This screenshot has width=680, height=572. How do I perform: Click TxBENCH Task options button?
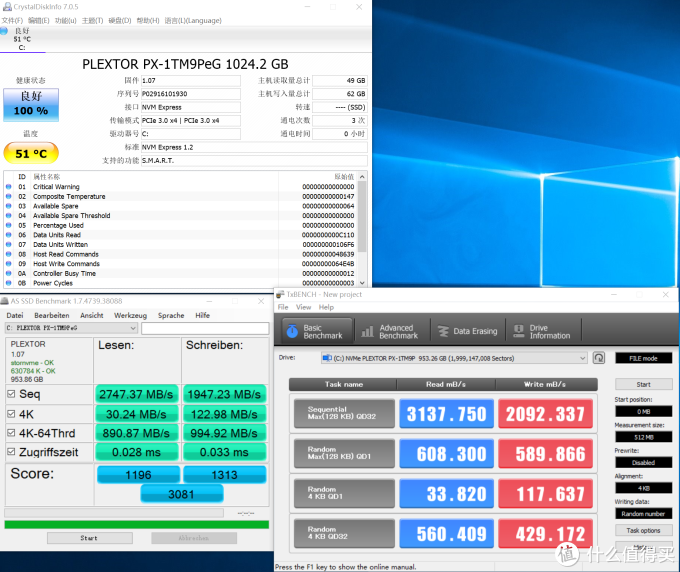[644, 530]
